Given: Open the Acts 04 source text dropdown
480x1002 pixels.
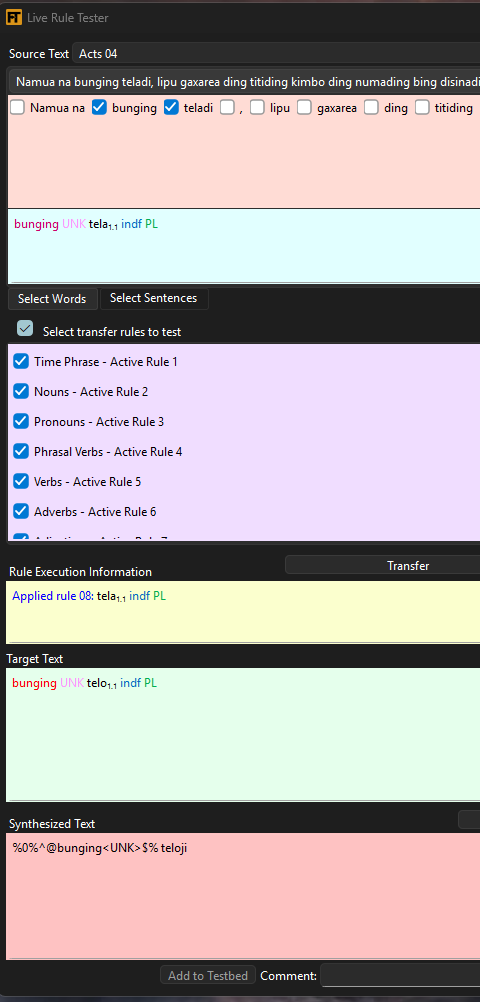Looking at the screenshot, I should click(276, 54).
